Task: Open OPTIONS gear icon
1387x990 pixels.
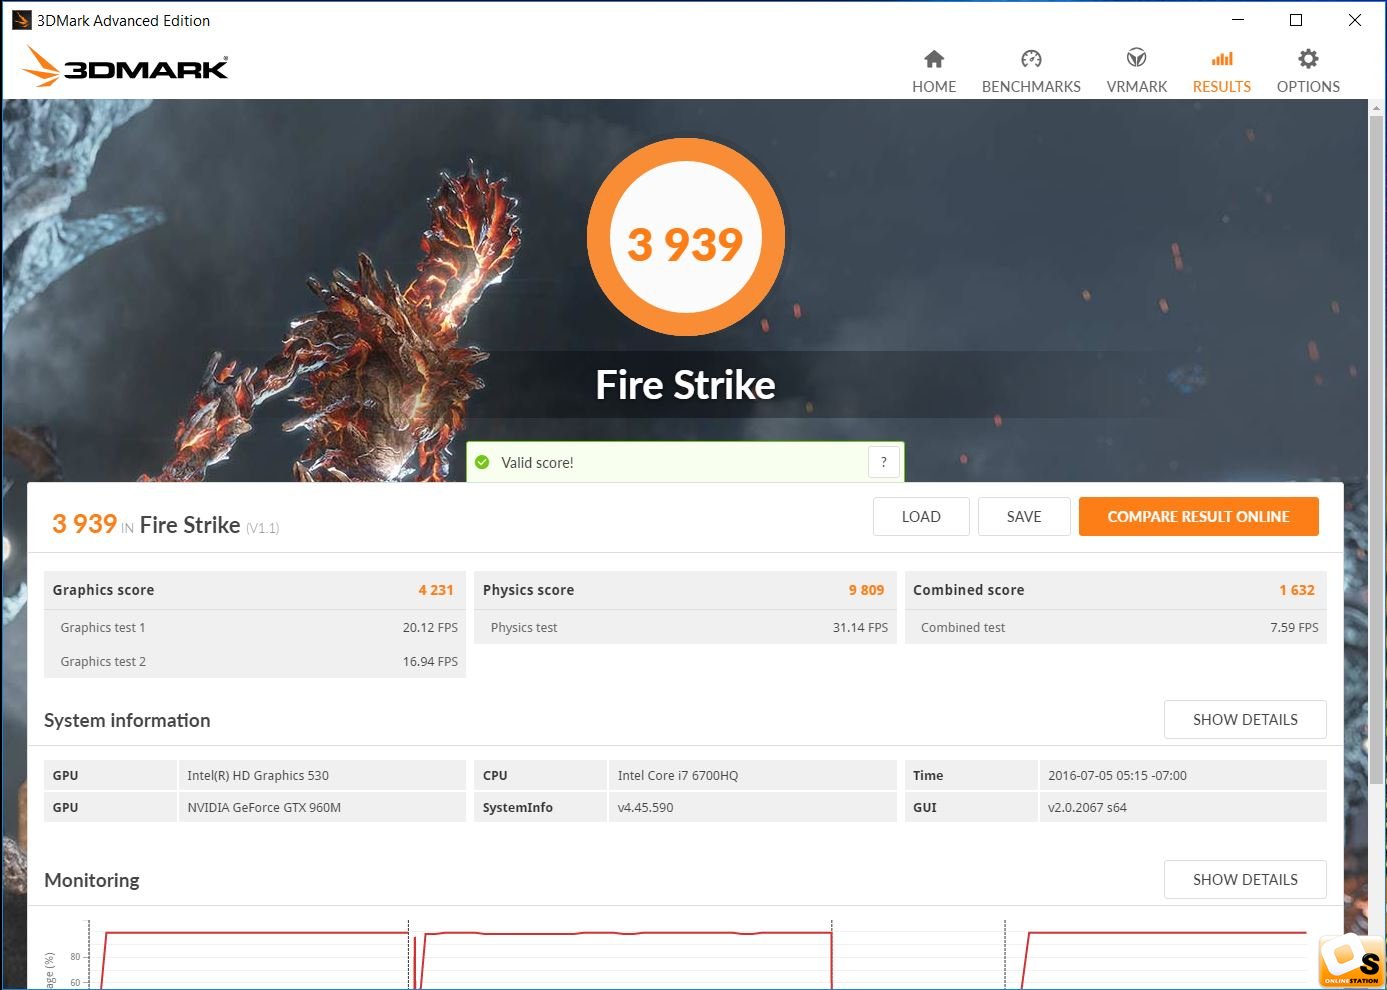Action: pos(1308,59)
